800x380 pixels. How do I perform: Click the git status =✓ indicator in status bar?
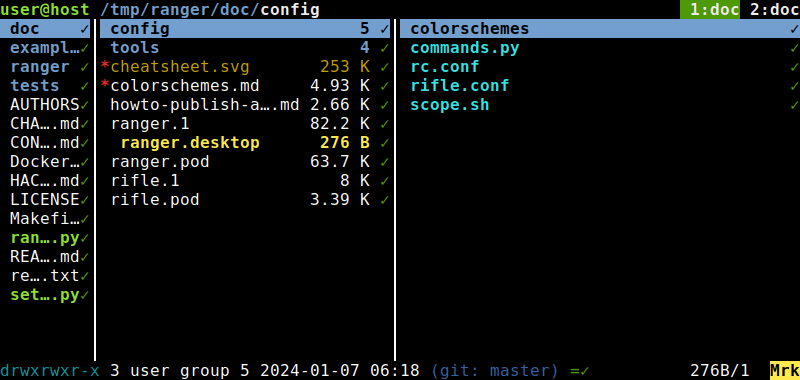(x=580, y=370)
